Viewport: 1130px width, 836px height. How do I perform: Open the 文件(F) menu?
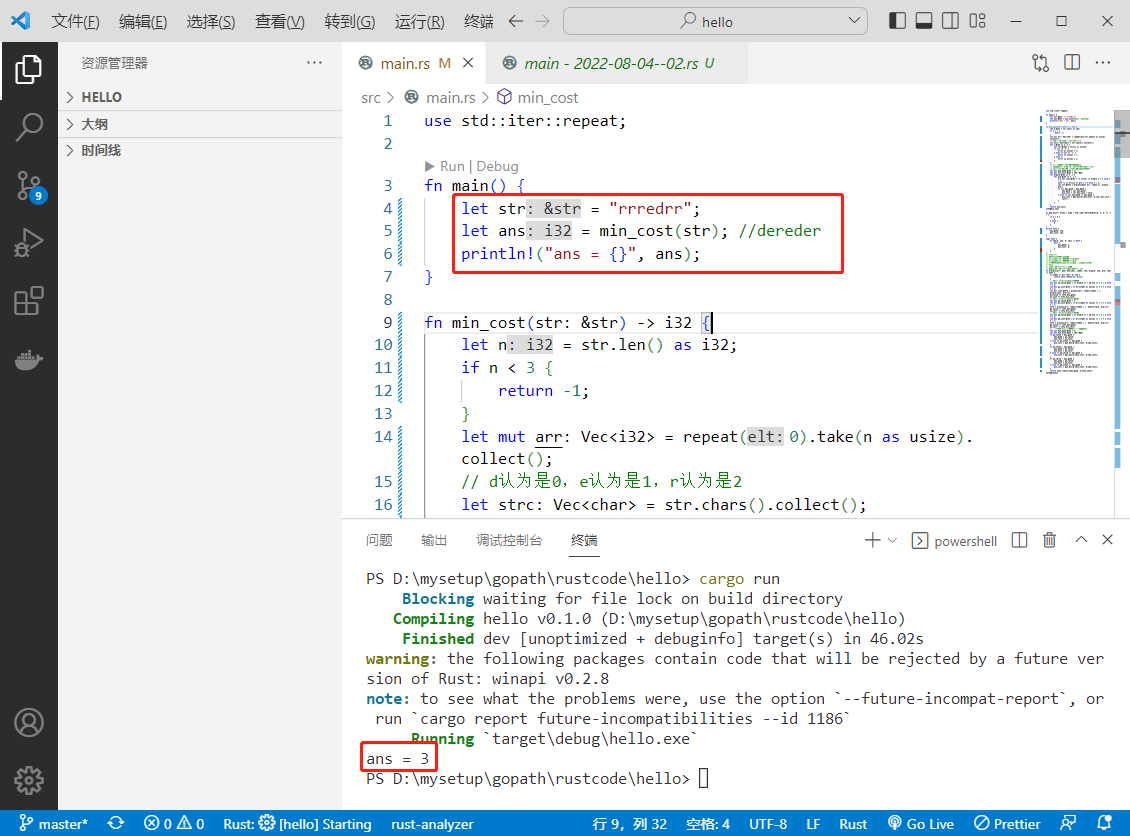75,22
